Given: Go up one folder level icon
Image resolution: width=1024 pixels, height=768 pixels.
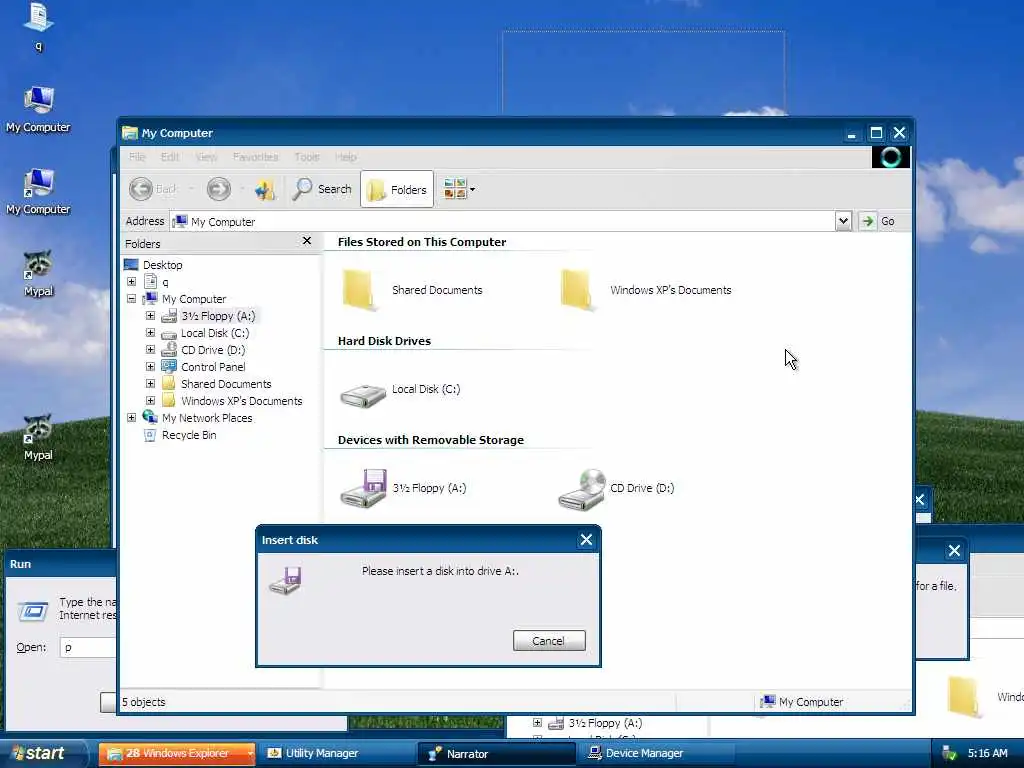Looking at the screenshot, I should tap(264, 189).
